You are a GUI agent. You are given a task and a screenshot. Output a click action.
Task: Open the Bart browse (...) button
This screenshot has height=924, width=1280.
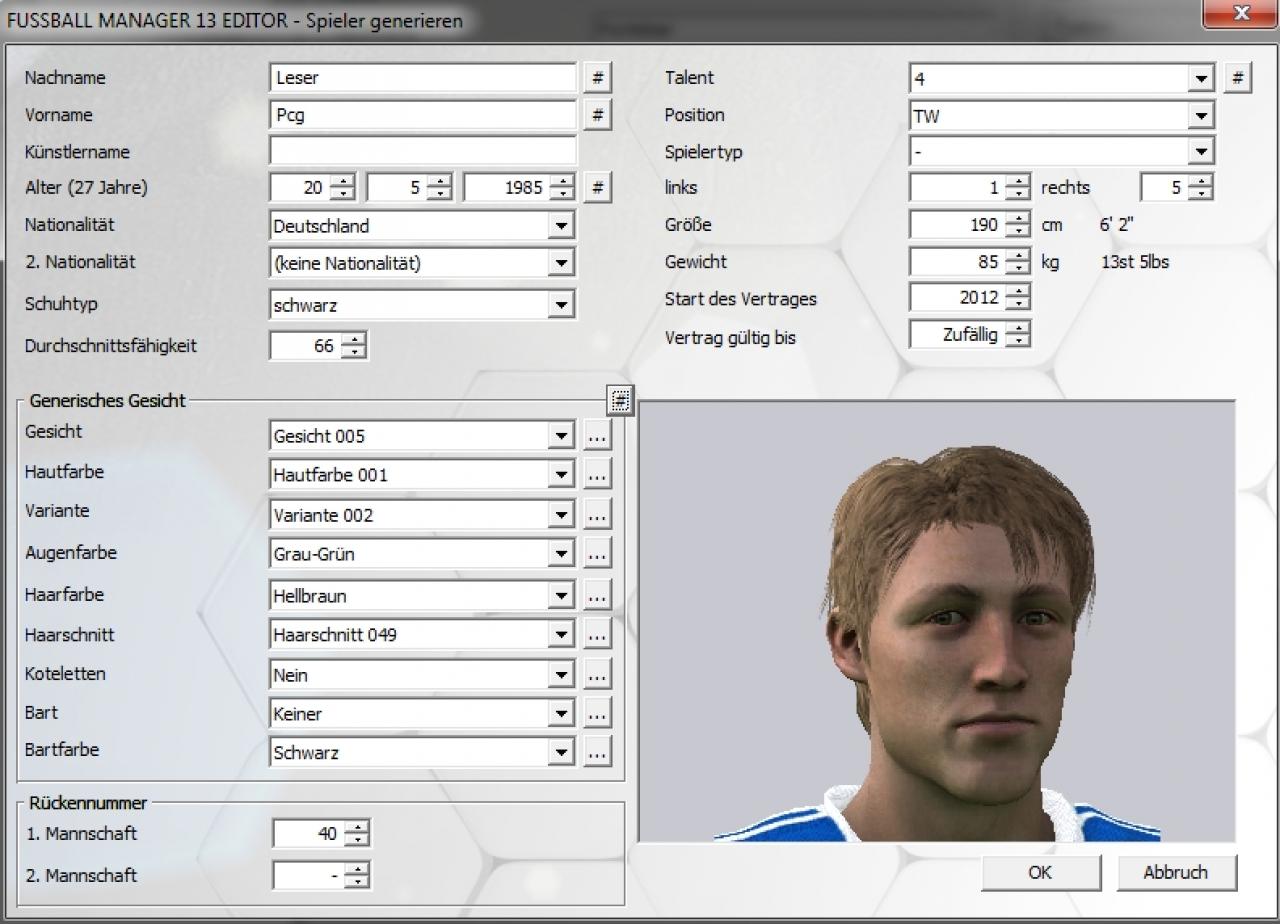point(597,714)
